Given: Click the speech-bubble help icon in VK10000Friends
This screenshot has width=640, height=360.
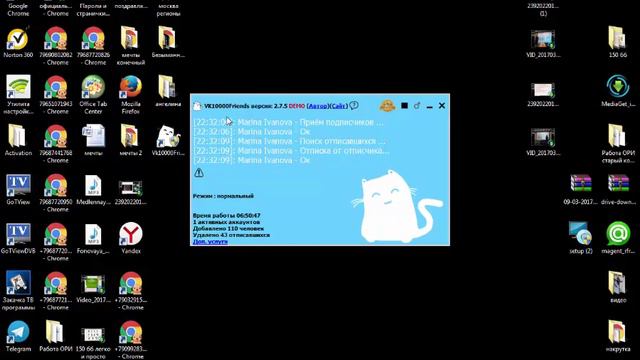Looking at the screenshot, I should pyautogui.click(x=354, y=106).
